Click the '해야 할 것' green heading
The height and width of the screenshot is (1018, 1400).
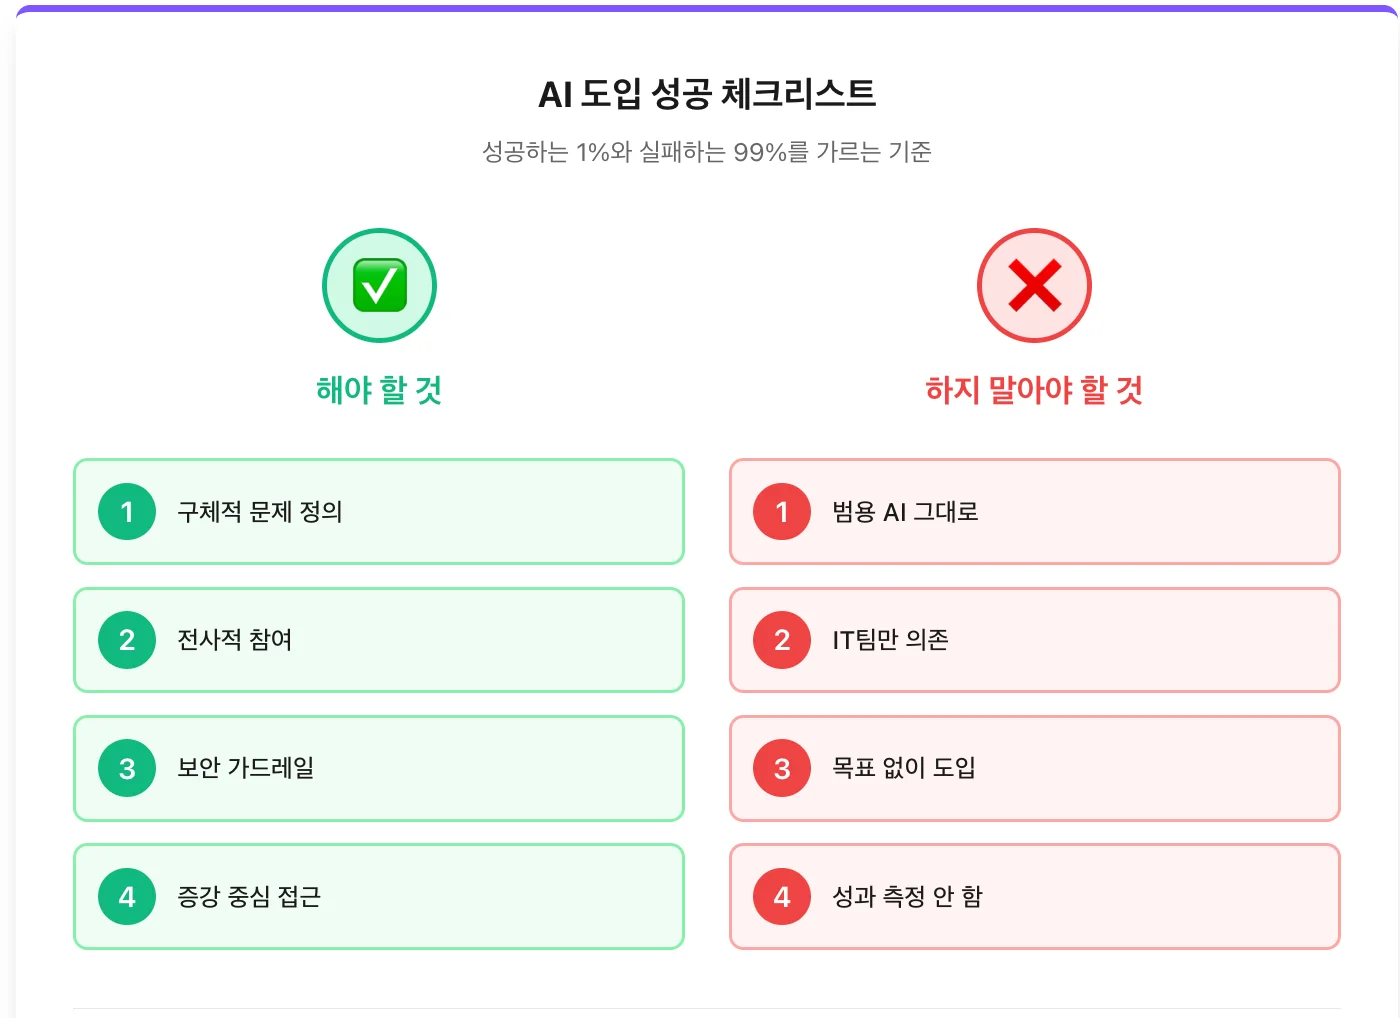point(379,390)
